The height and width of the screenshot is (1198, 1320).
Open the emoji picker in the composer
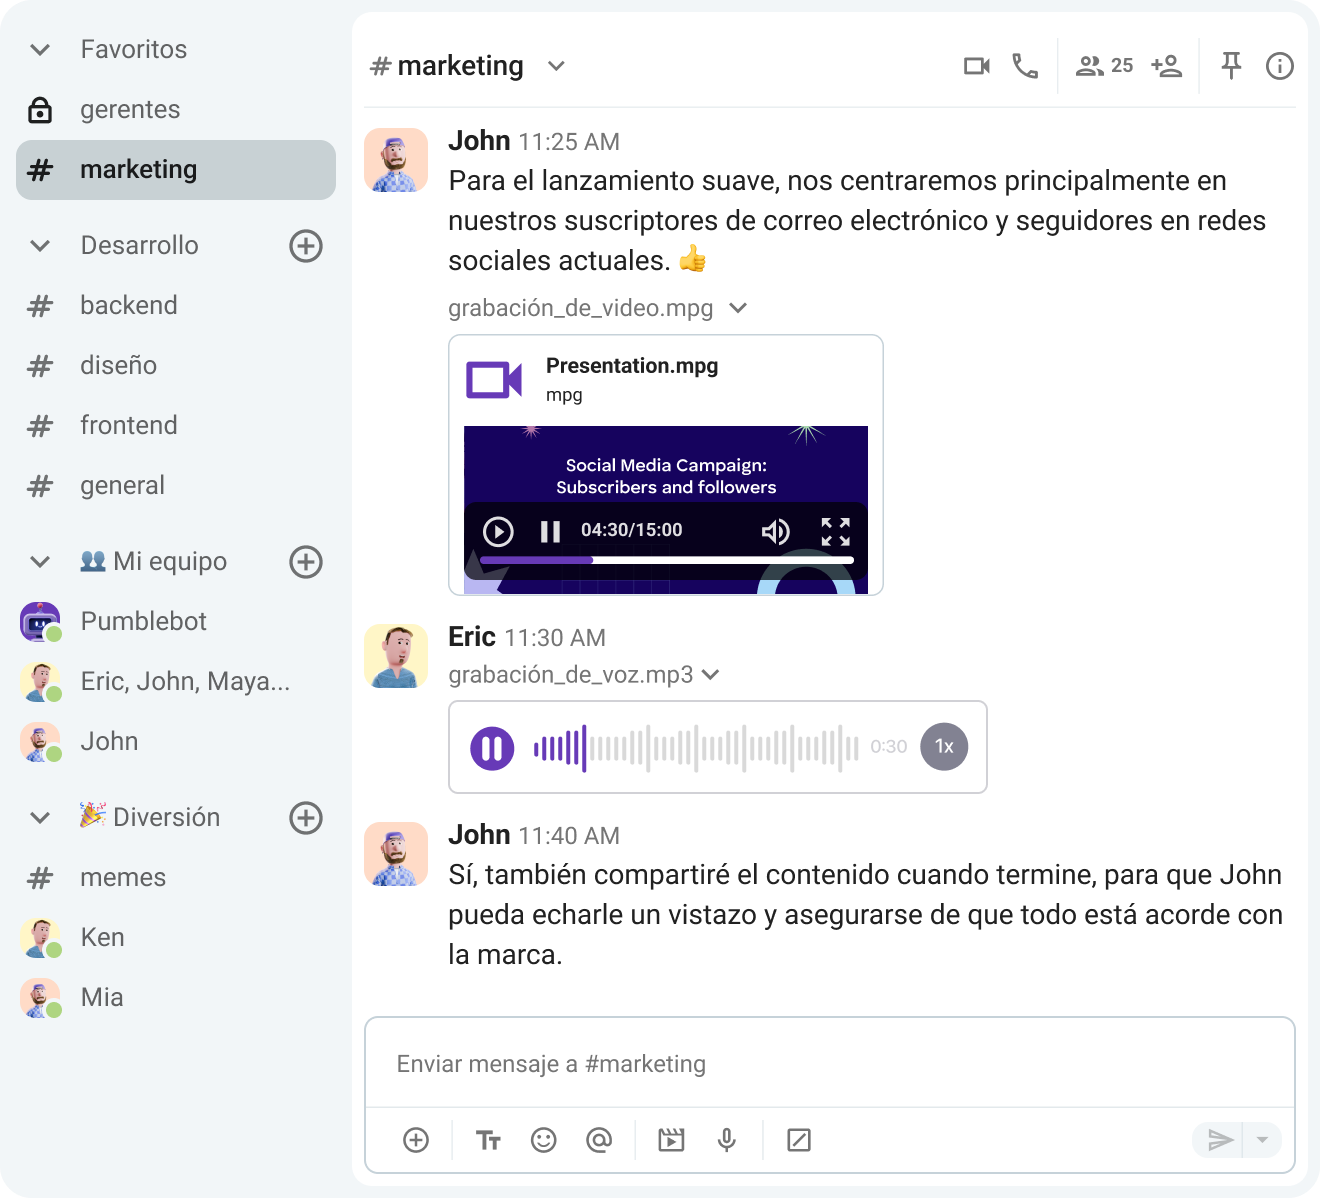point(544,1139)
